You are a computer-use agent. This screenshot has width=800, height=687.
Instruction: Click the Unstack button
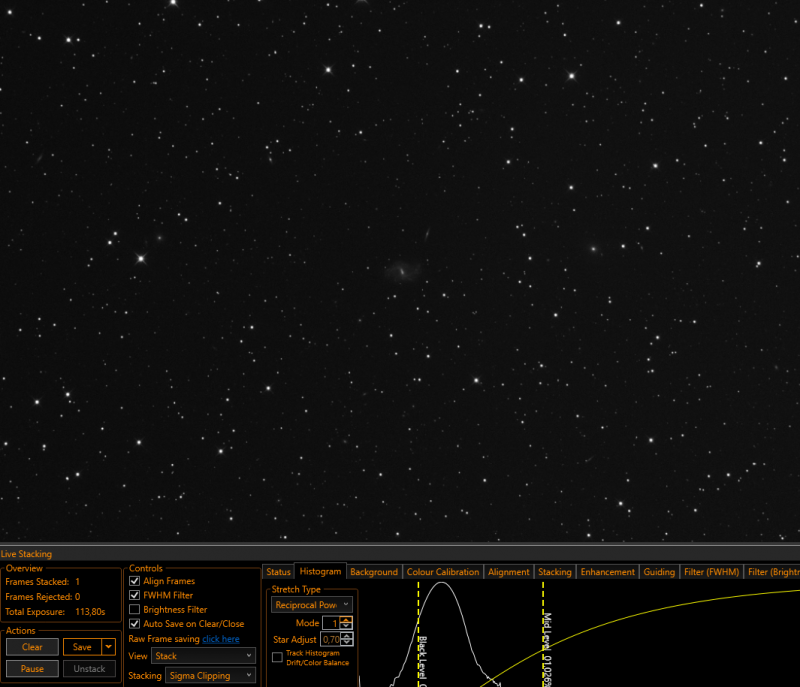coord(89,668)
